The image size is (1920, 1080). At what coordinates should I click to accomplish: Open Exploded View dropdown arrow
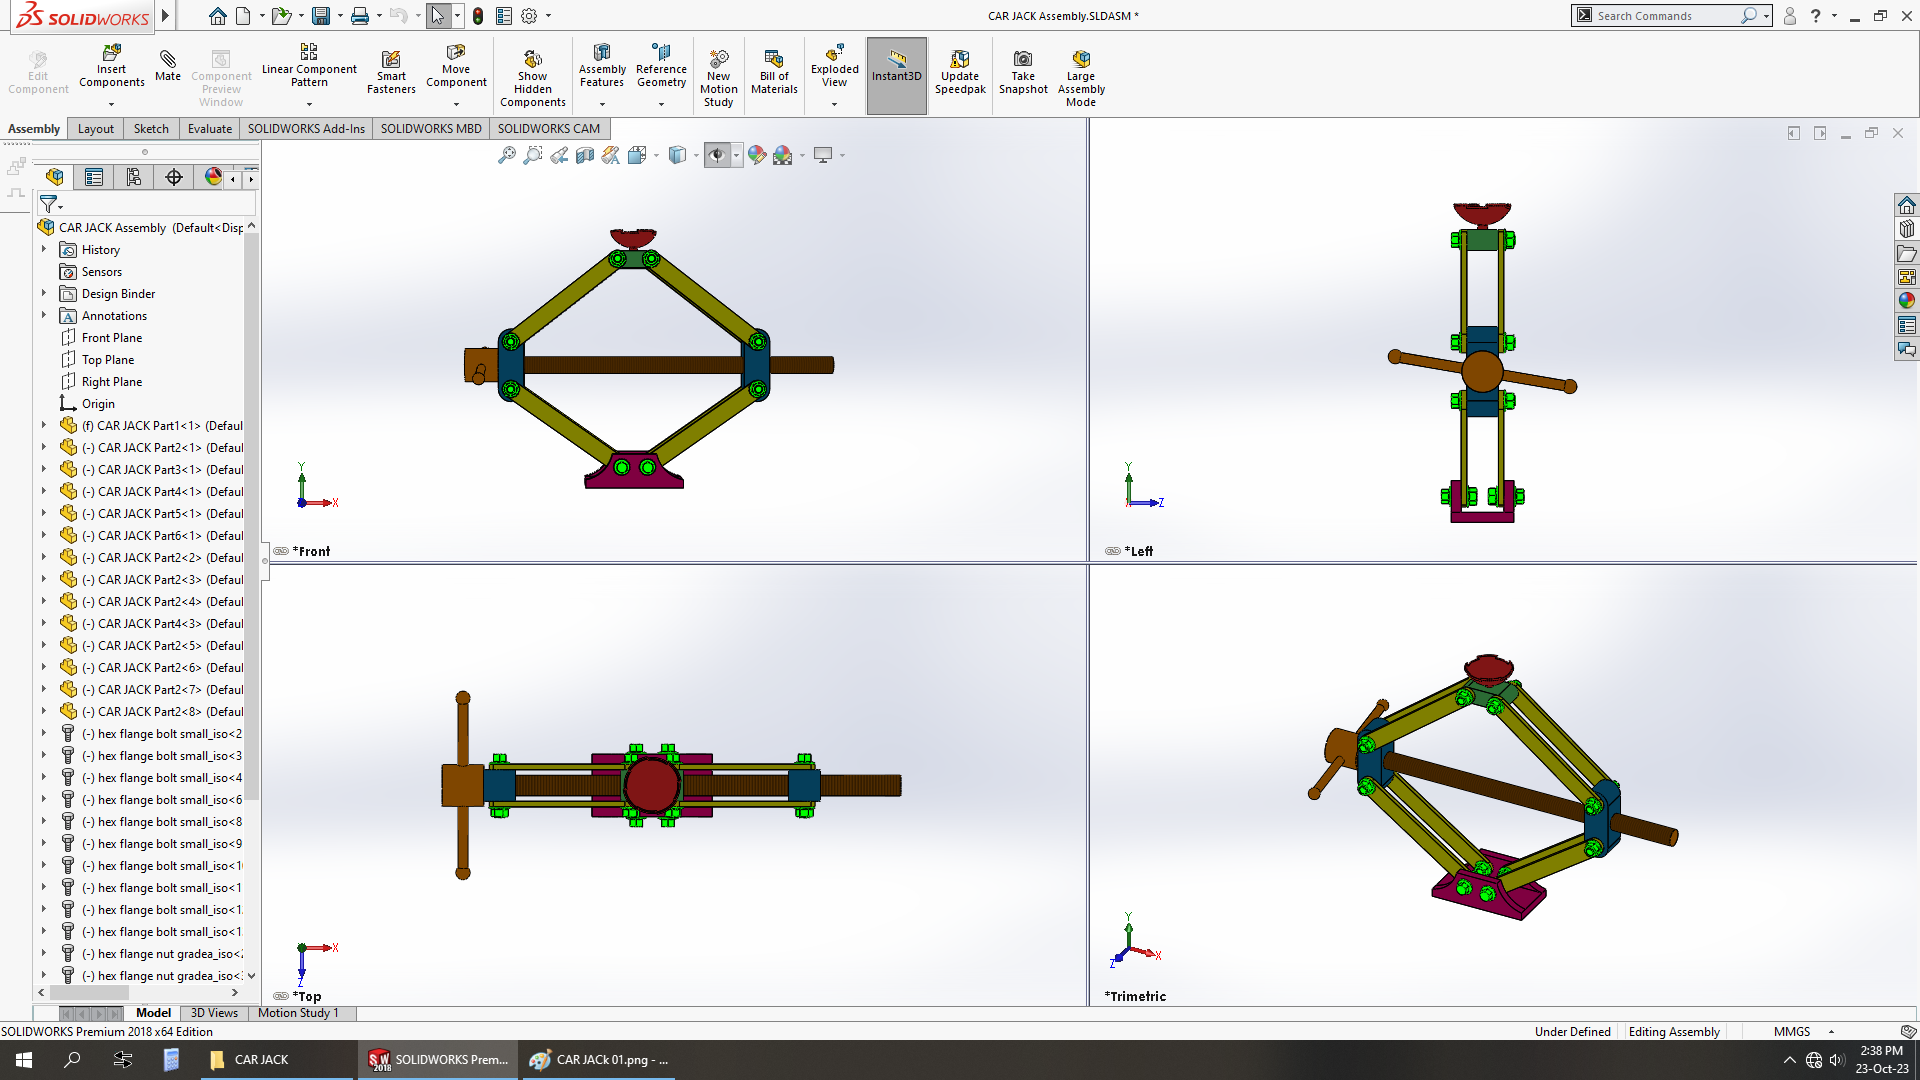pyautogui.click(x=835, y=104)
